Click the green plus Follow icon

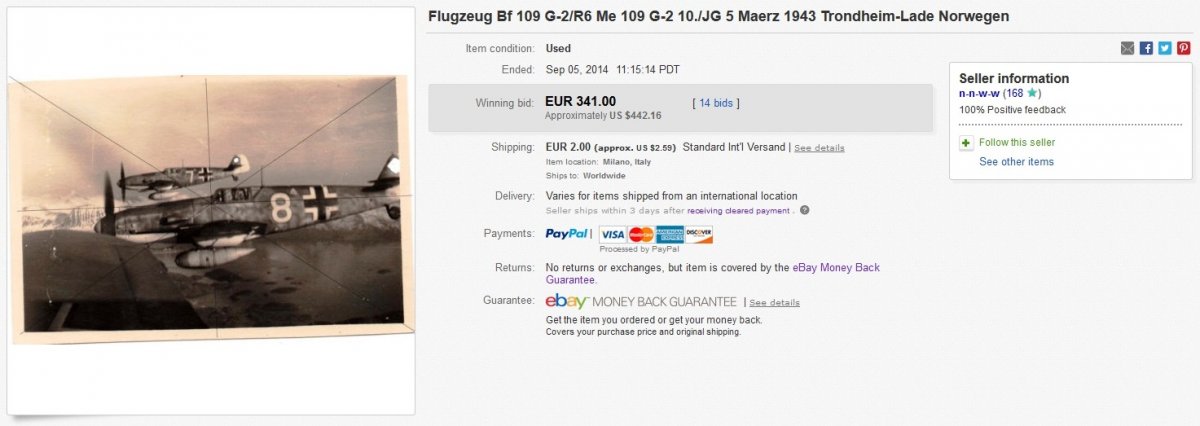[x=966, y=143]
